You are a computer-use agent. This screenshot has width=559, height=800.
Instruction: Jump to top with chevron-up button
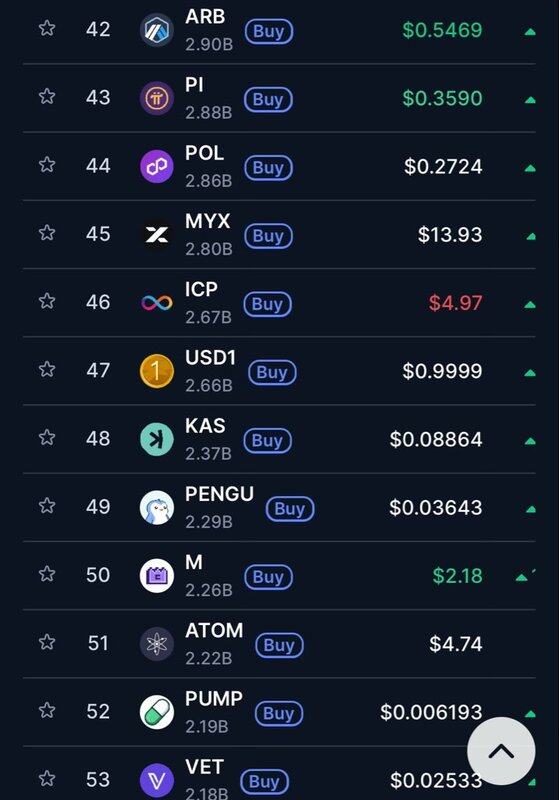(501, 751)
